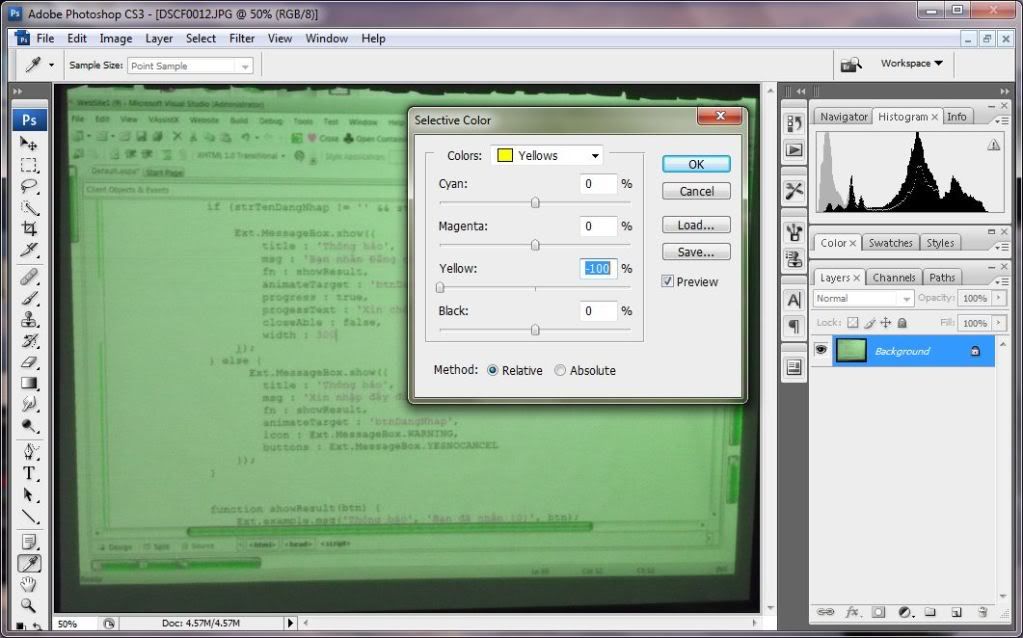
Task: Expand the Normal blend mode dropdown
Action: tap(863, 298)
